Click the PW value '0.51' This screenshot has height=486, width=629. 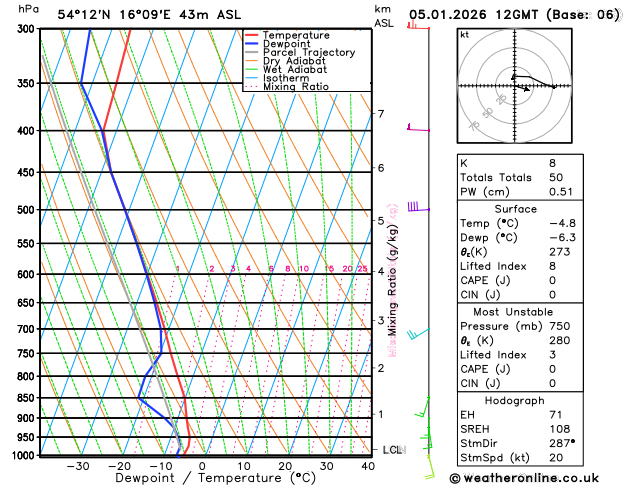[x=561, y=192]
